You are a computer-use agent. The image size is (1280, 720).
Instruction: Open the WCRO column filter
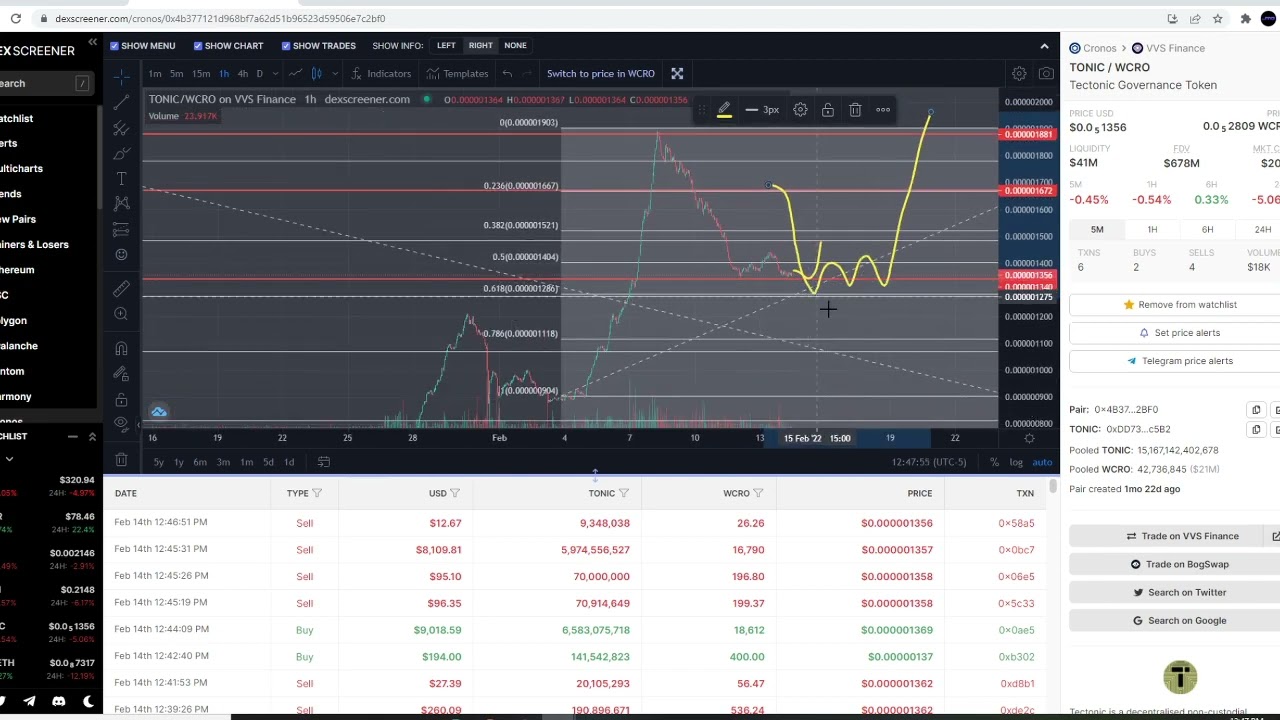(758, 493)
